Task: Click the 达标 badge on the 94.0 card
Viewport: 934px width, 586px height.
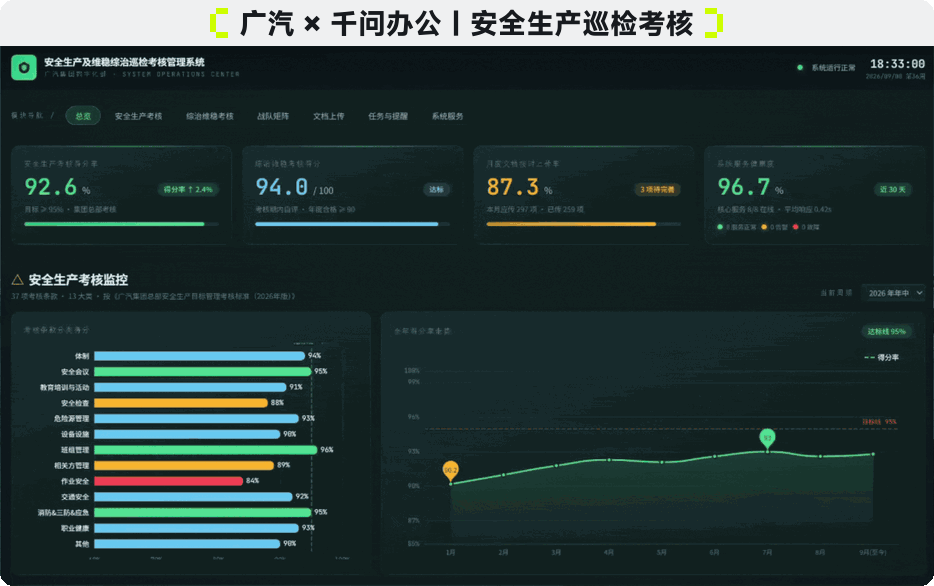Action: [x=437, y=189]
